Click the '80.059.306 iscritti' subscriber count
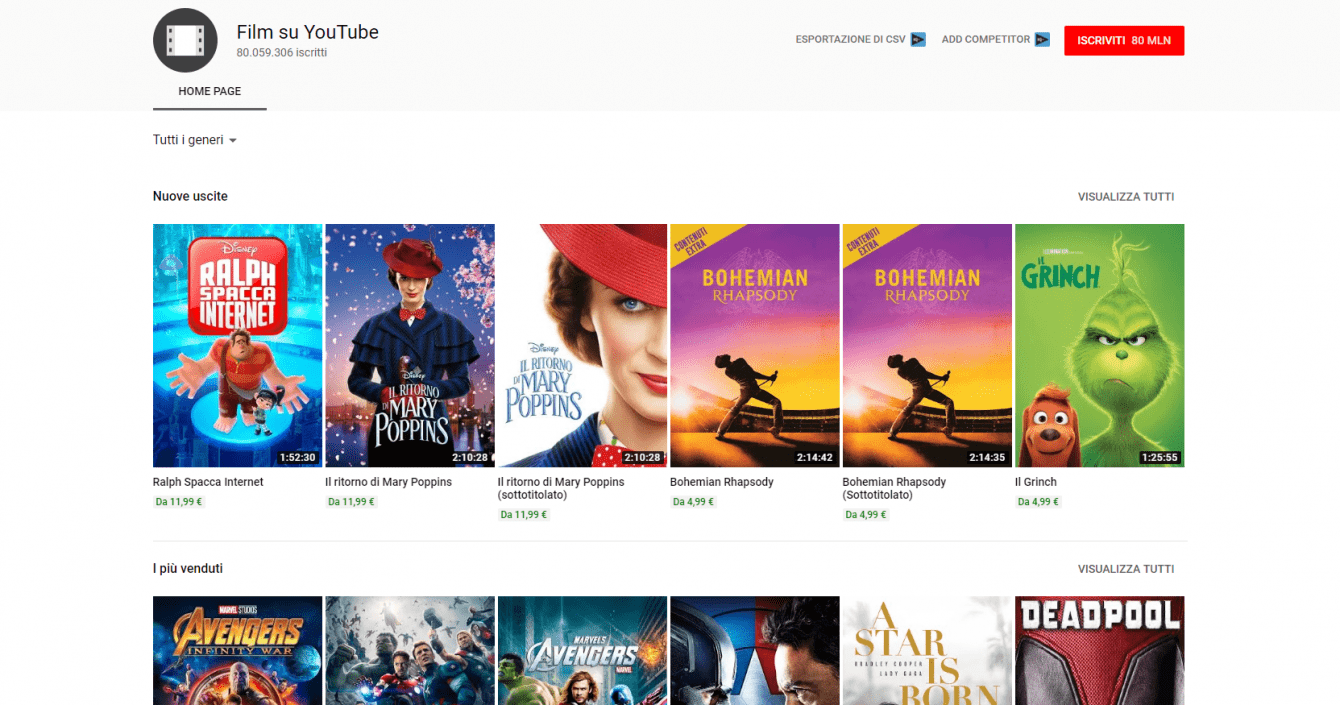Image resolution: width=1340 pixels, height=705 pixels. [282, 53]
